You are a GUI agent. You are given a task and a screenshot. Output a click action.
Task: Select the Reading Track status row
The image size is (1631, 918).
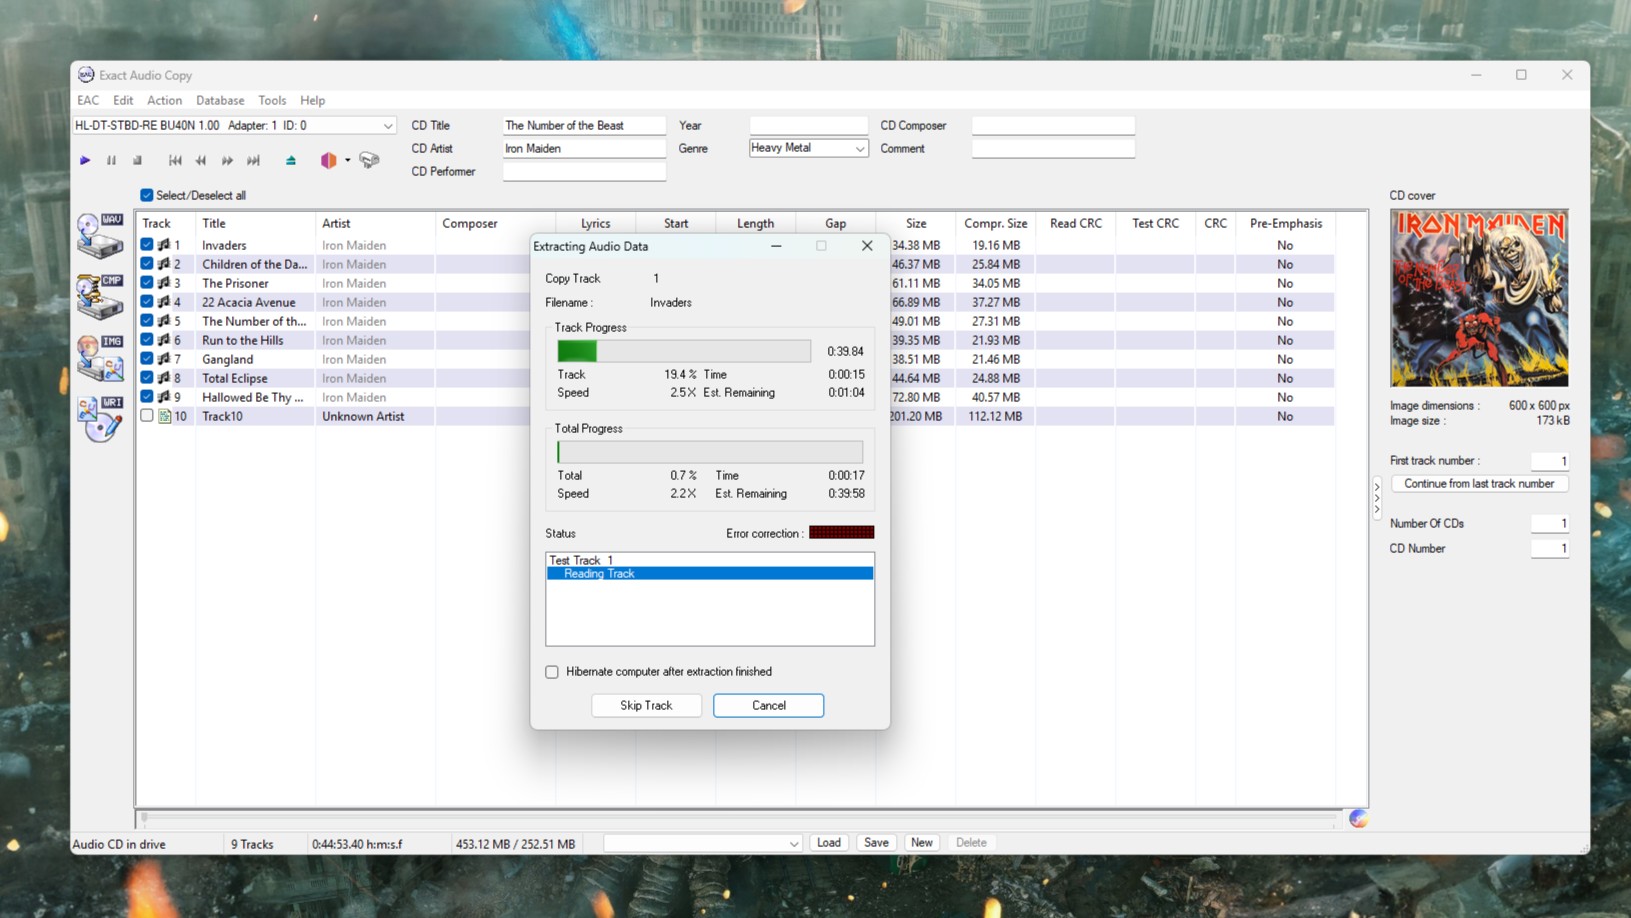click(710, 573)
